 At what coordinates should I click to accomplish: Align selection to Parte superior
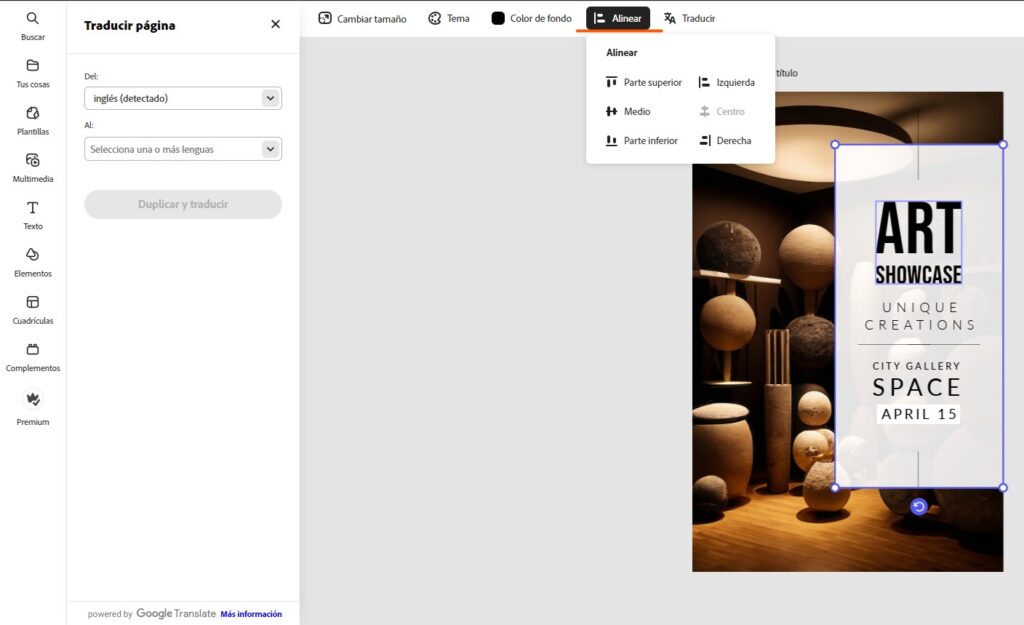click(x=643, y=82)
